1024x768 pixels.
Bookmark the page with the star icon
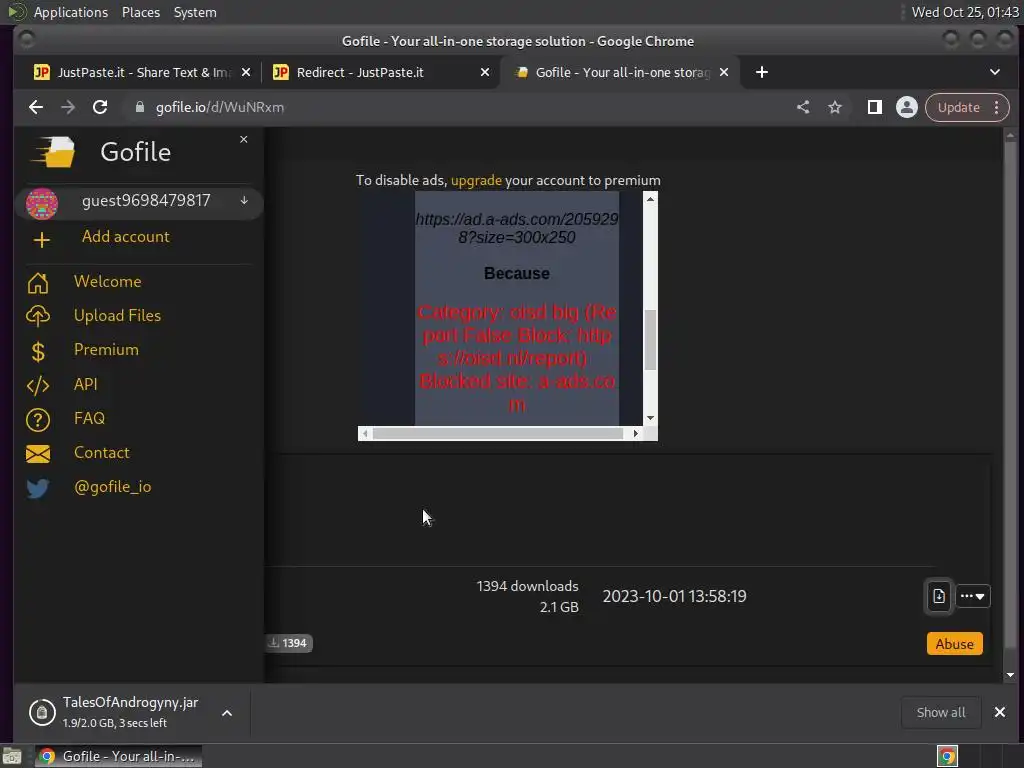[835, 107]
